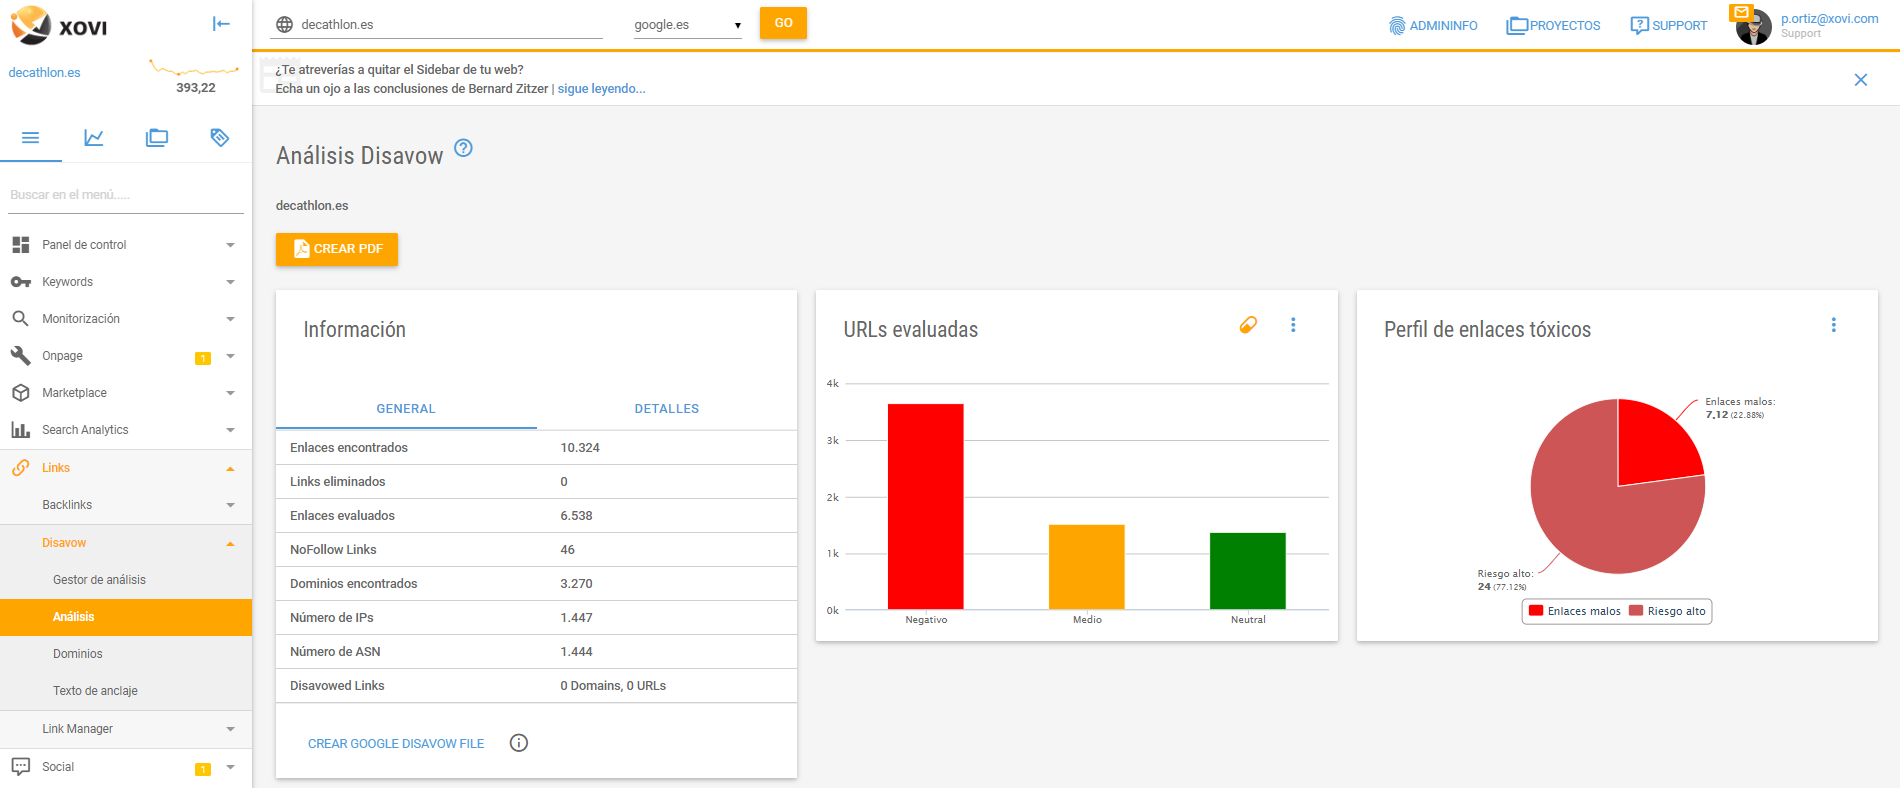Open the Perfil de enlaces tóxicos three-dot menu

pos(1834,325)
